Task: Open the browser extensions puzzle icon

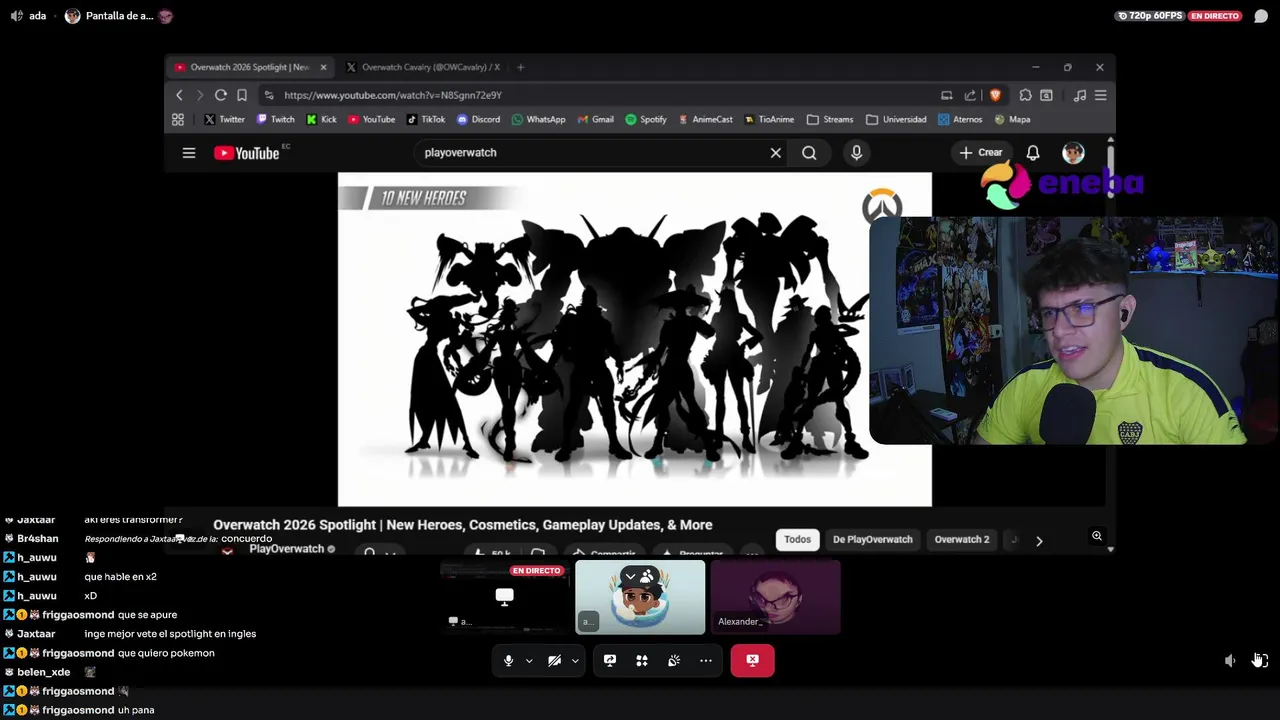Action: [x=1025, y=95]
